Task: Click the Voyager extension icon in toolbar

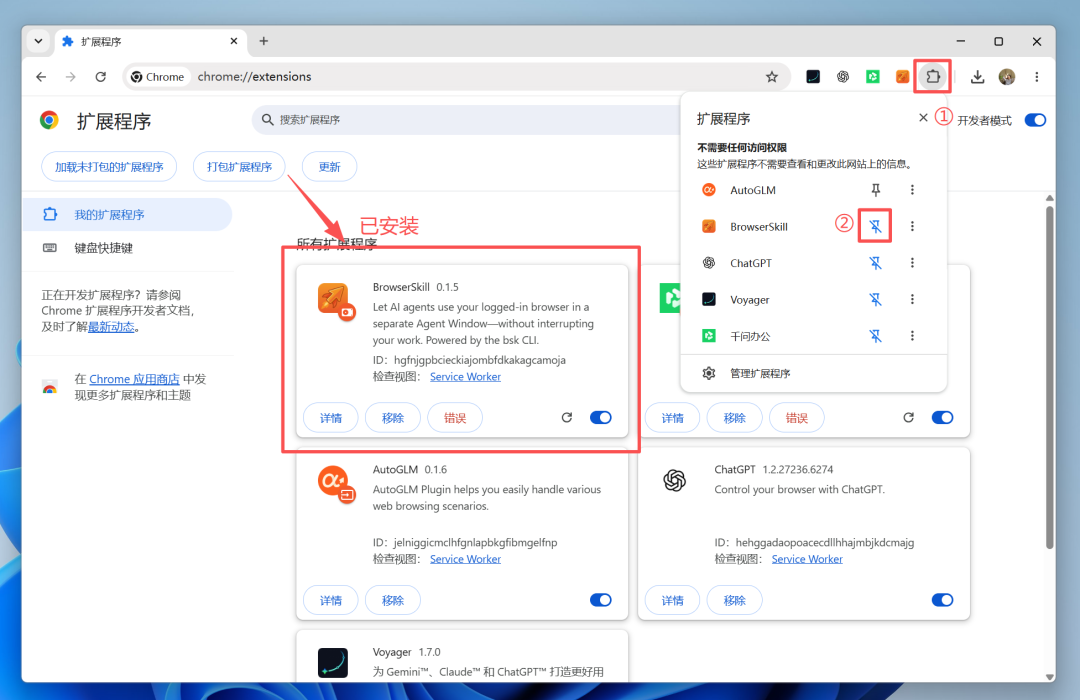Action: [x=813, y=76]
